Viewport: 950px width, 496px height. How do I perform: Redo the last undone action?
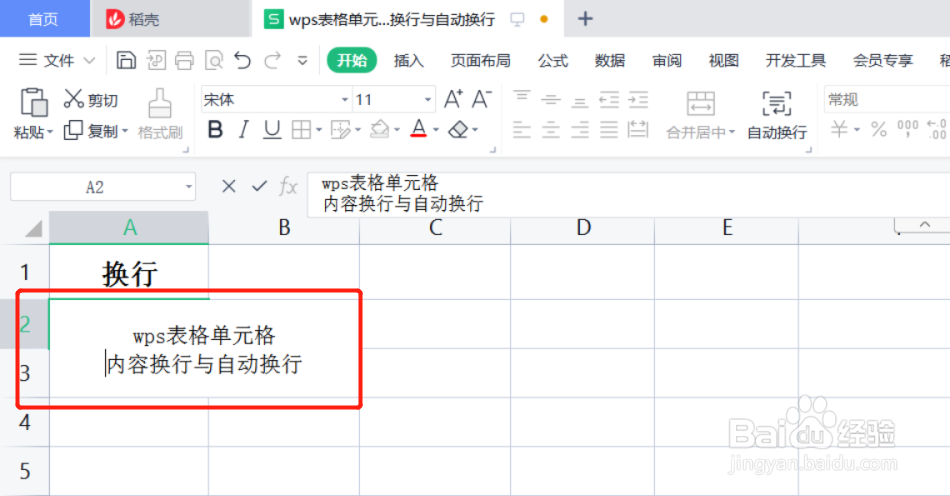[x=273, y=60]
